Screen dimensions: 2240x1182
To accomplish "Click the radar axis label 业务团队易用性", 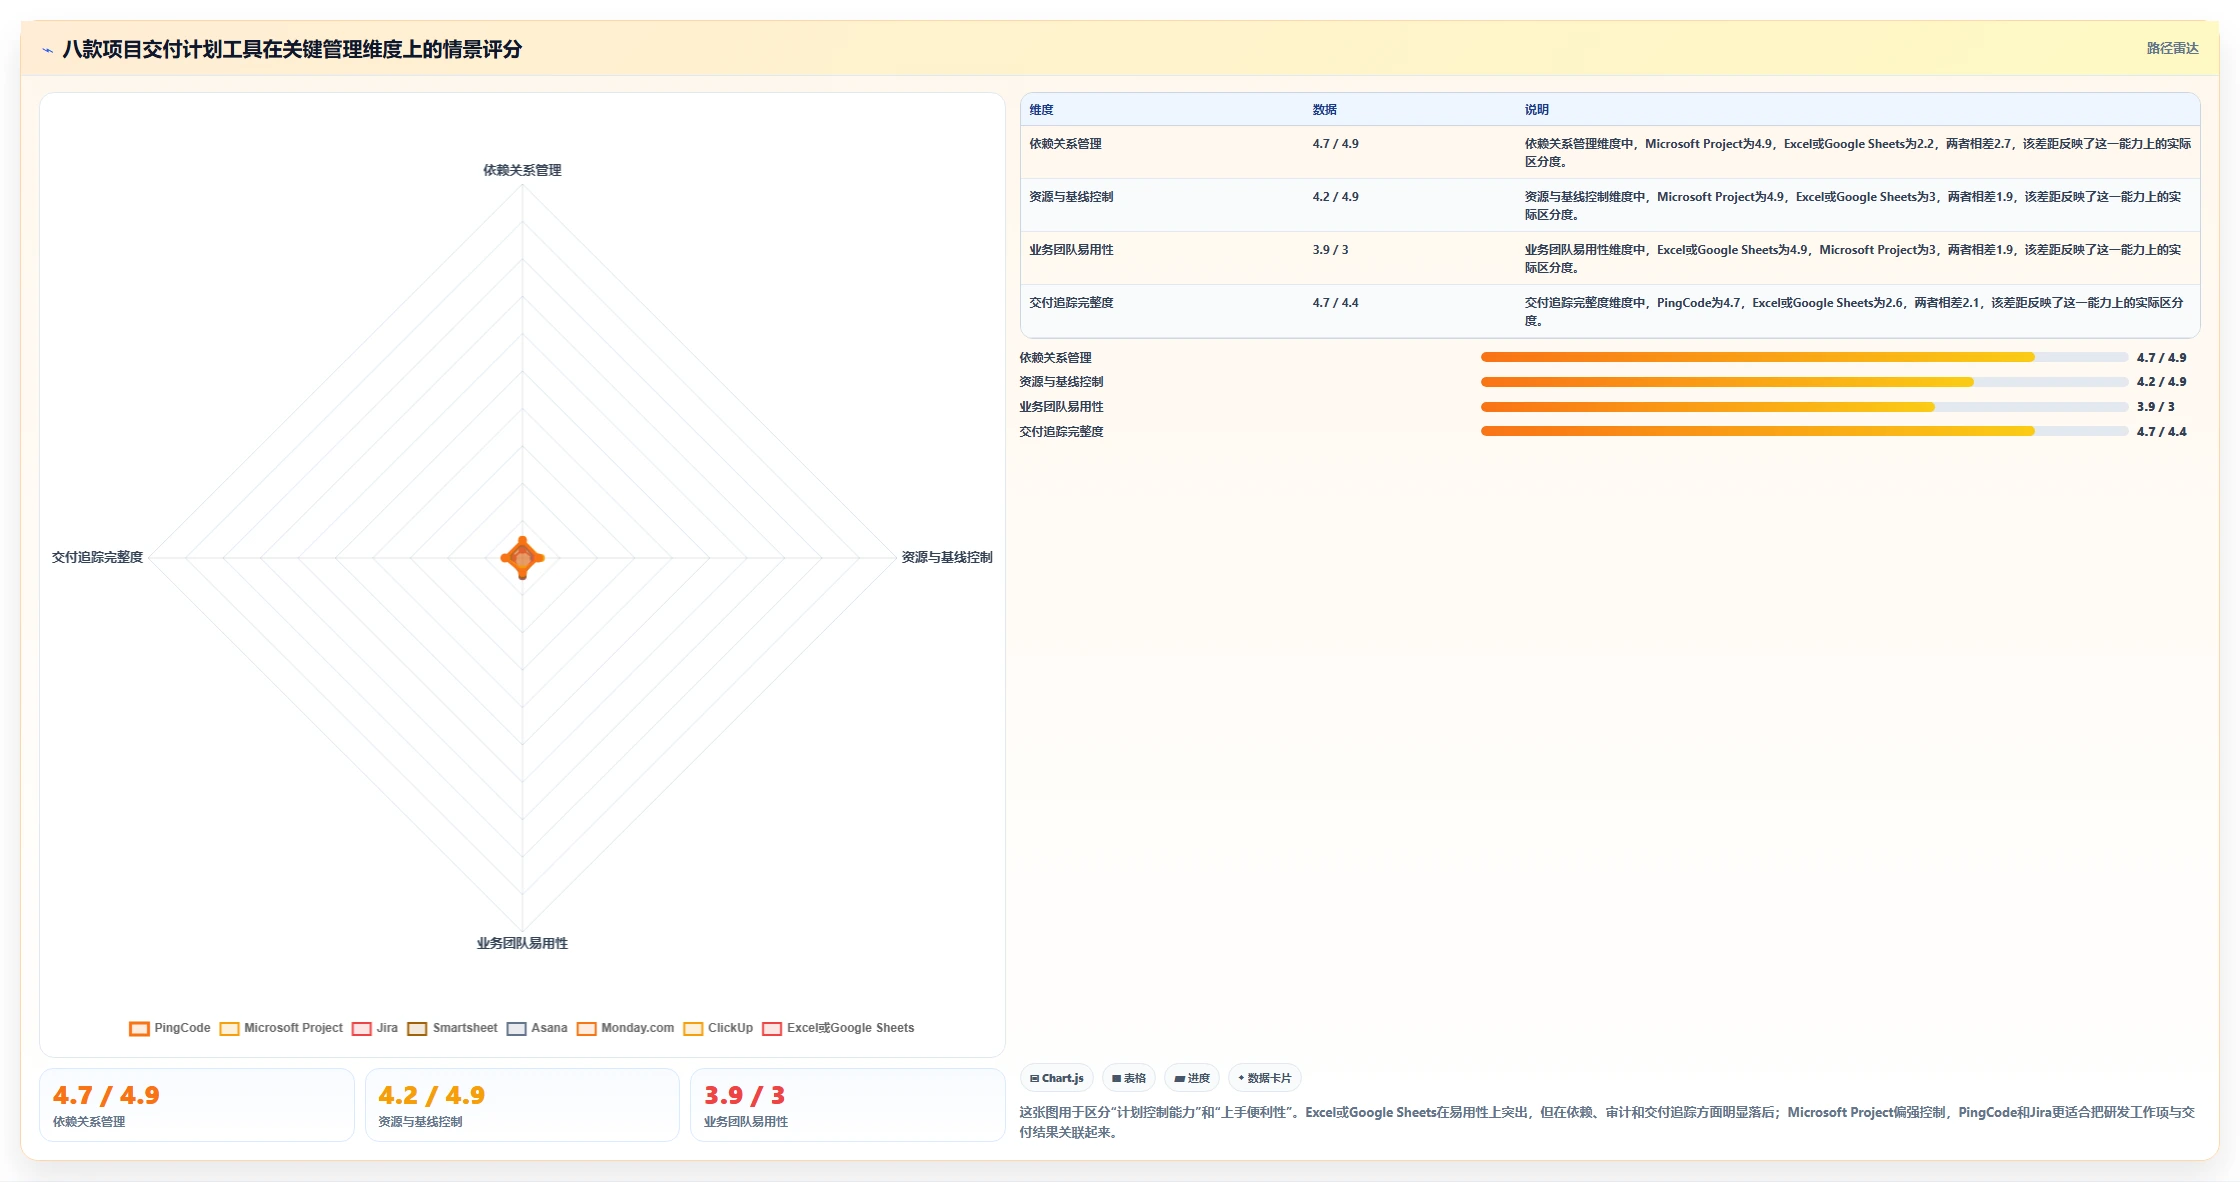I will tap(522, 943).
